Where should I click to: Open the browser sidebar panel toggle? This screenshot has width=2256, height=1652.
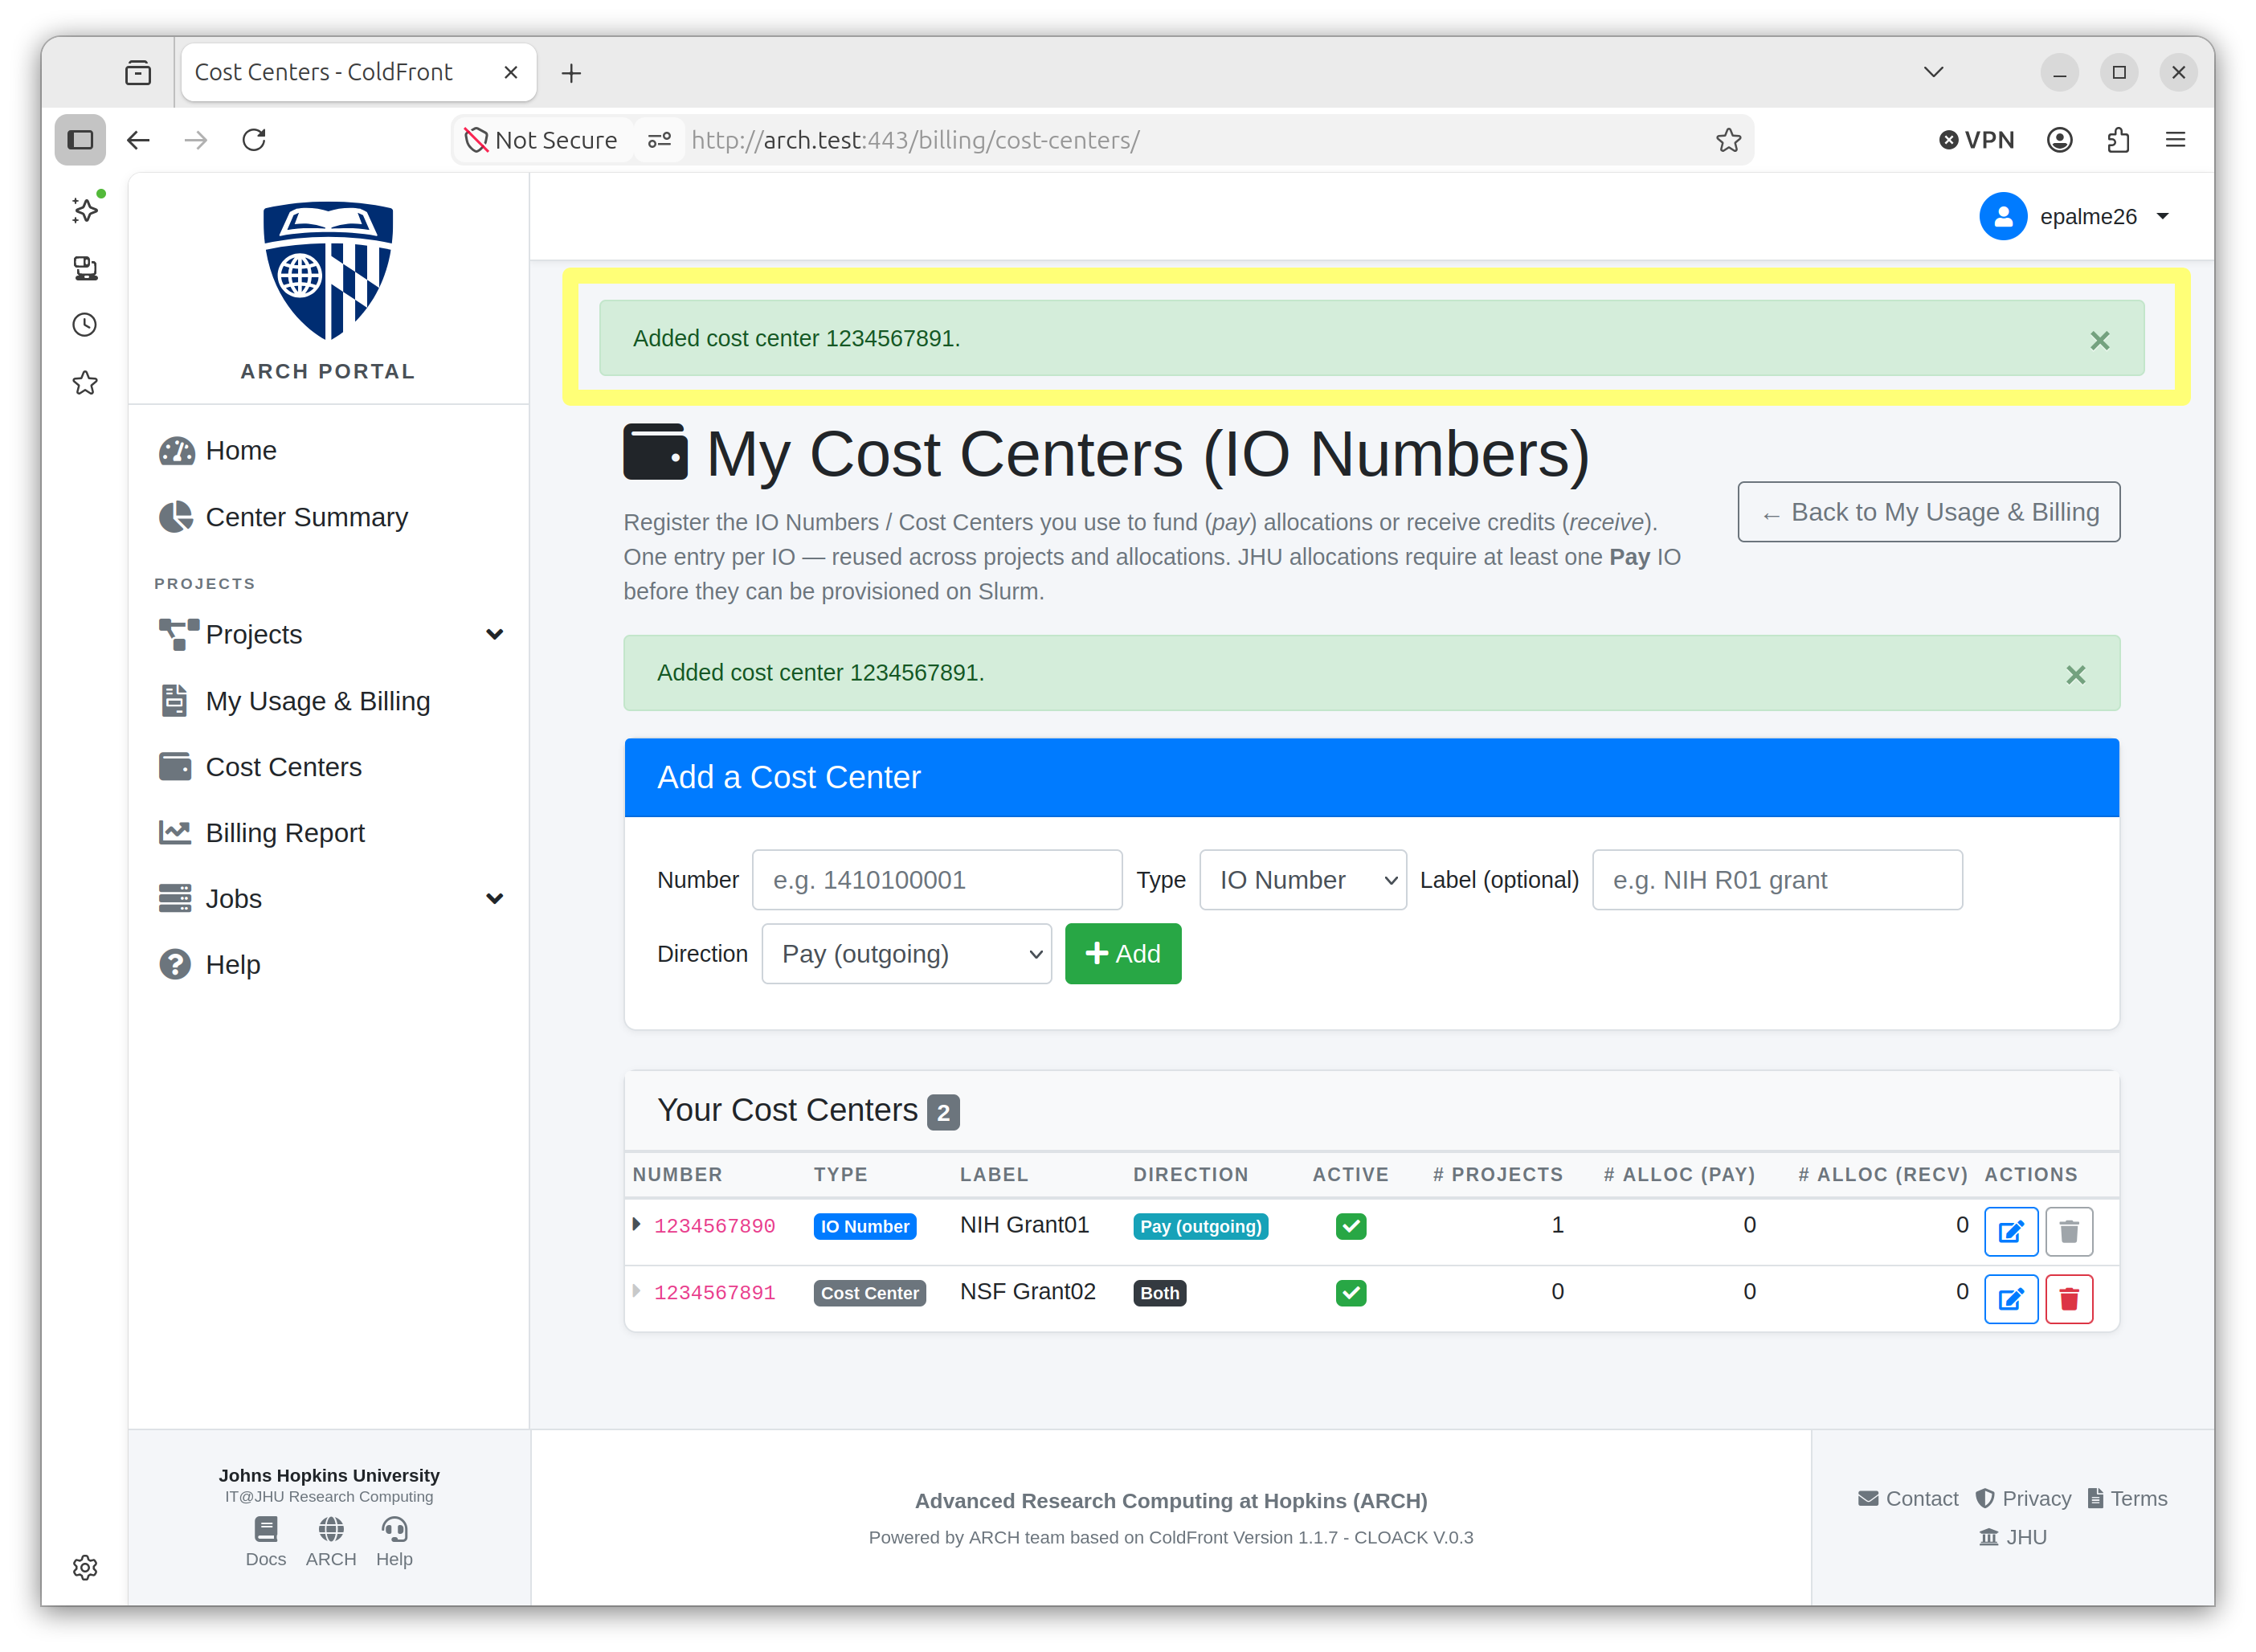[x=80, y=140]
